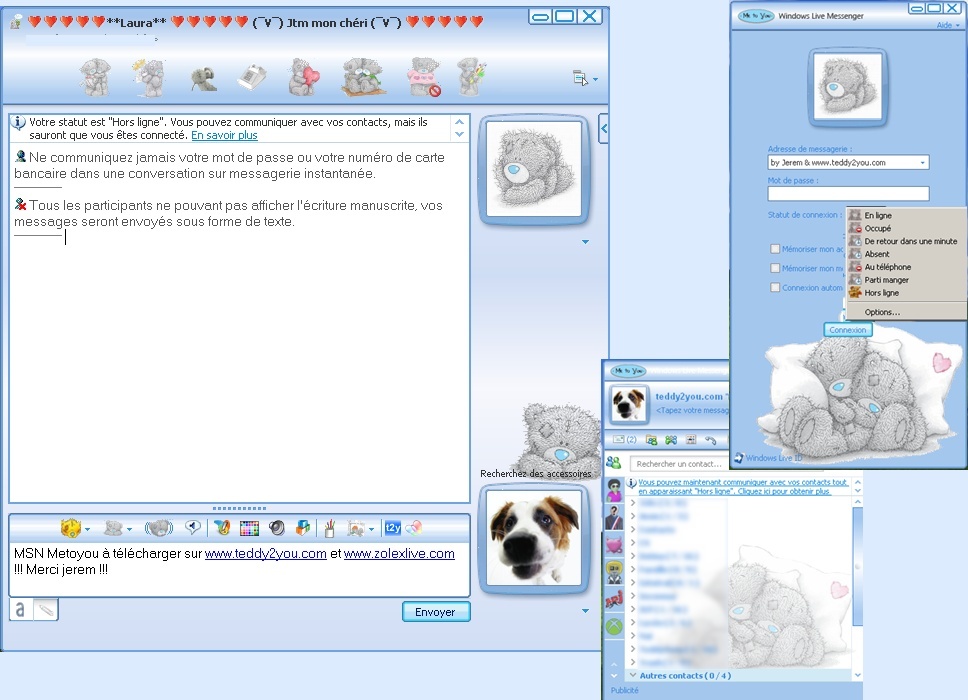This screenshot has height=700, width=968.
Task: Click in the message typing area
Action: pos(240,569)
